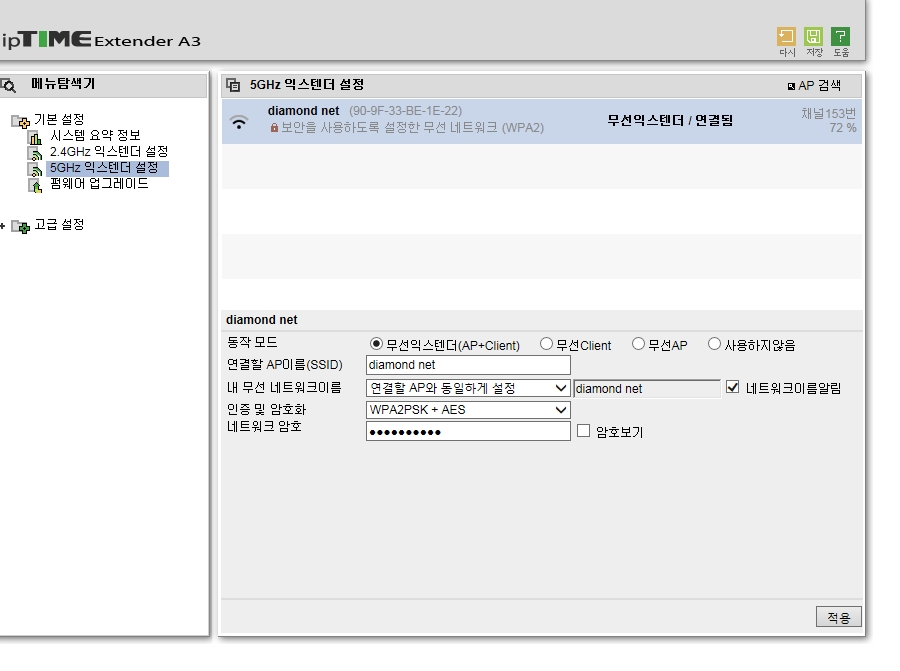Viewport: 900px width, 671px height.
Task: Select 5GHz 익스텐더 설정 menu item
Action: pos(107,168)
